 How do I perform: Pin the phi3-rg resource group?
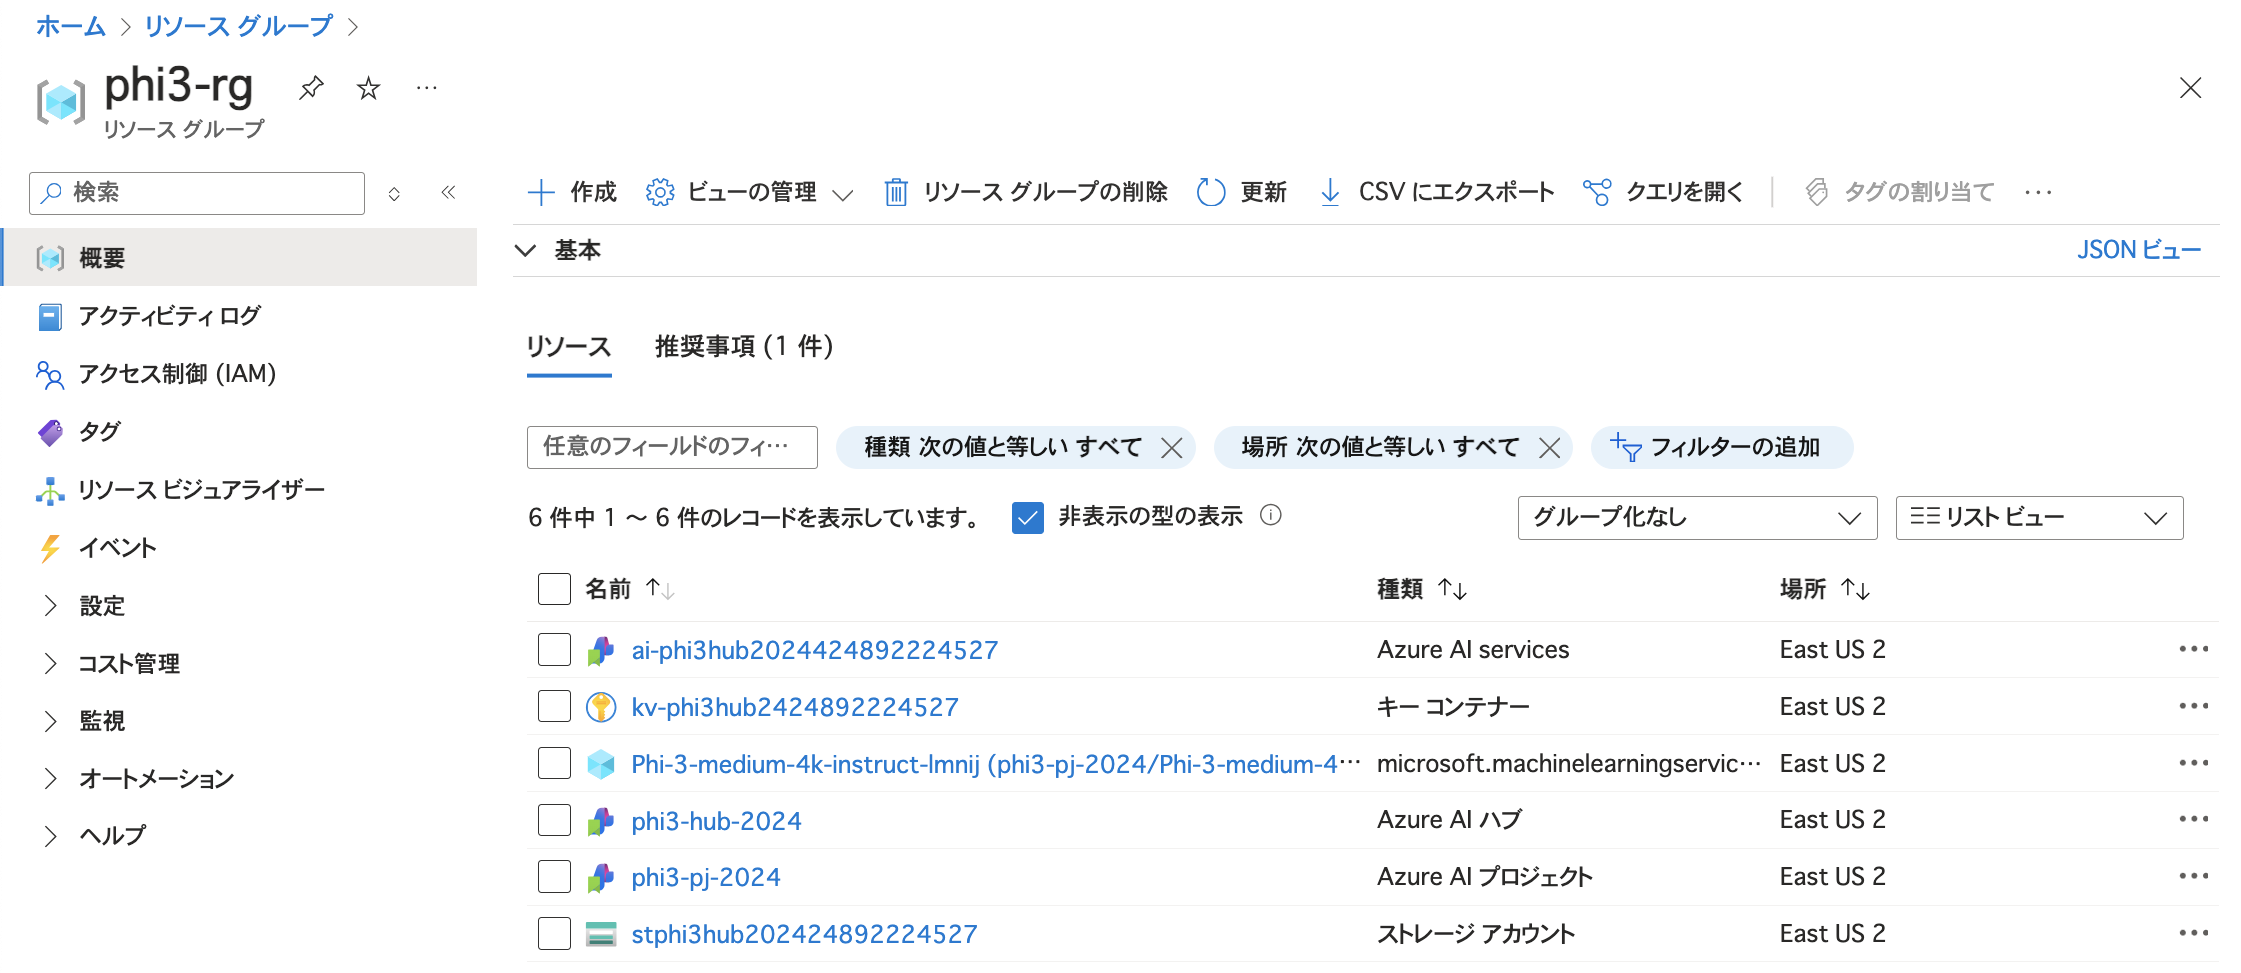[x=311, y=88]
